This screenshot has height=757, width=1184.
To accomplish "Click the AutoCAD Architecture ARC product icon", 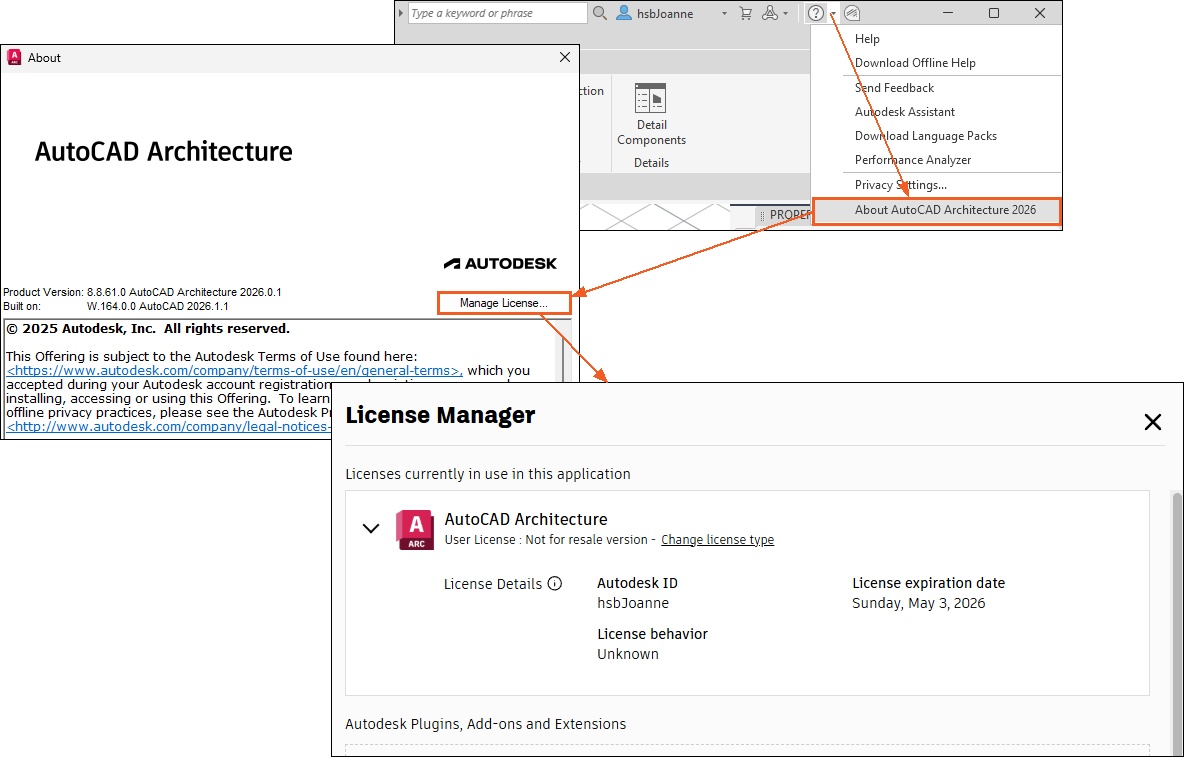I will pos(415,530).
